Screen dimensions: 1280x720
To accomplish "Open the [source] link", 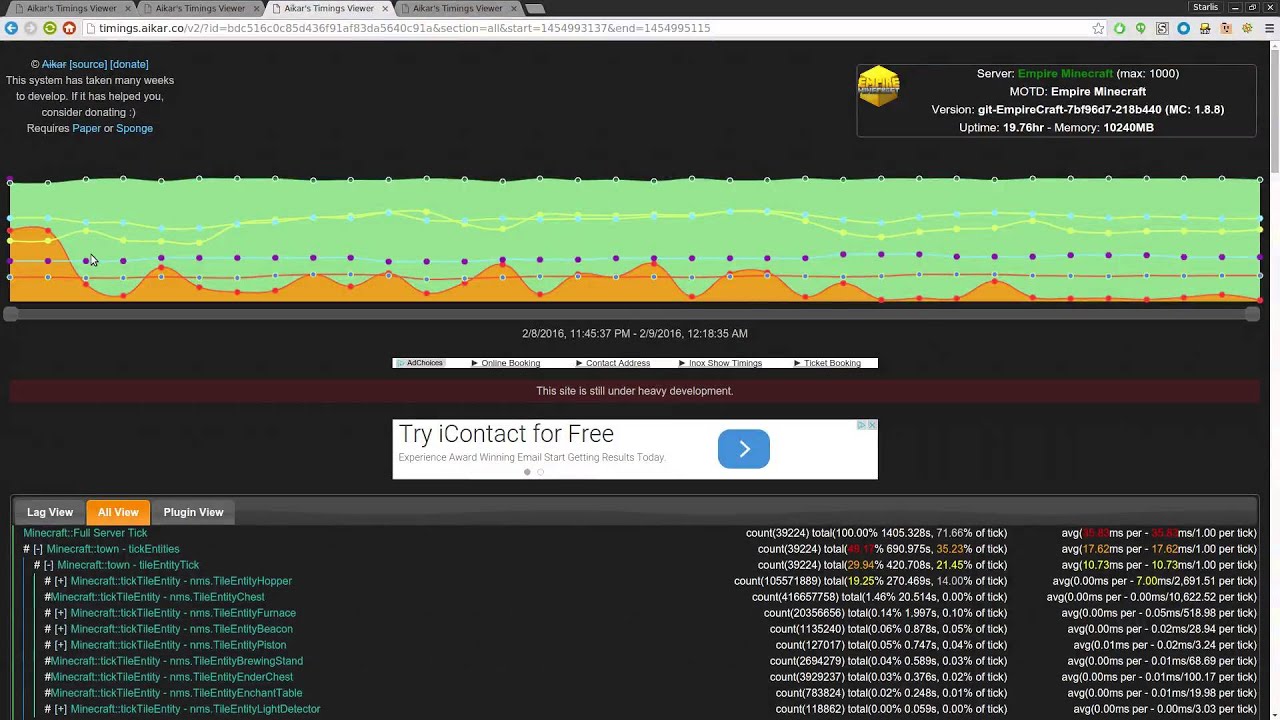I will 88,64.
